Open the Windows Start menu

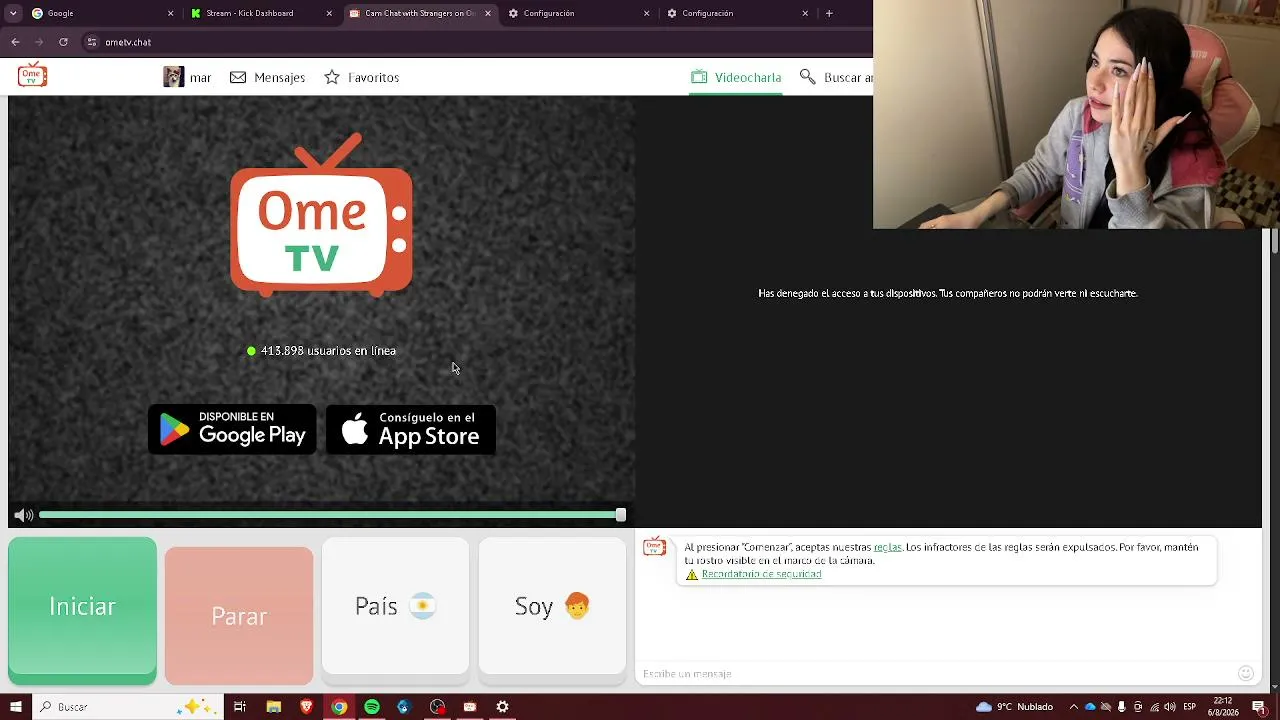[x=15, y=707]
